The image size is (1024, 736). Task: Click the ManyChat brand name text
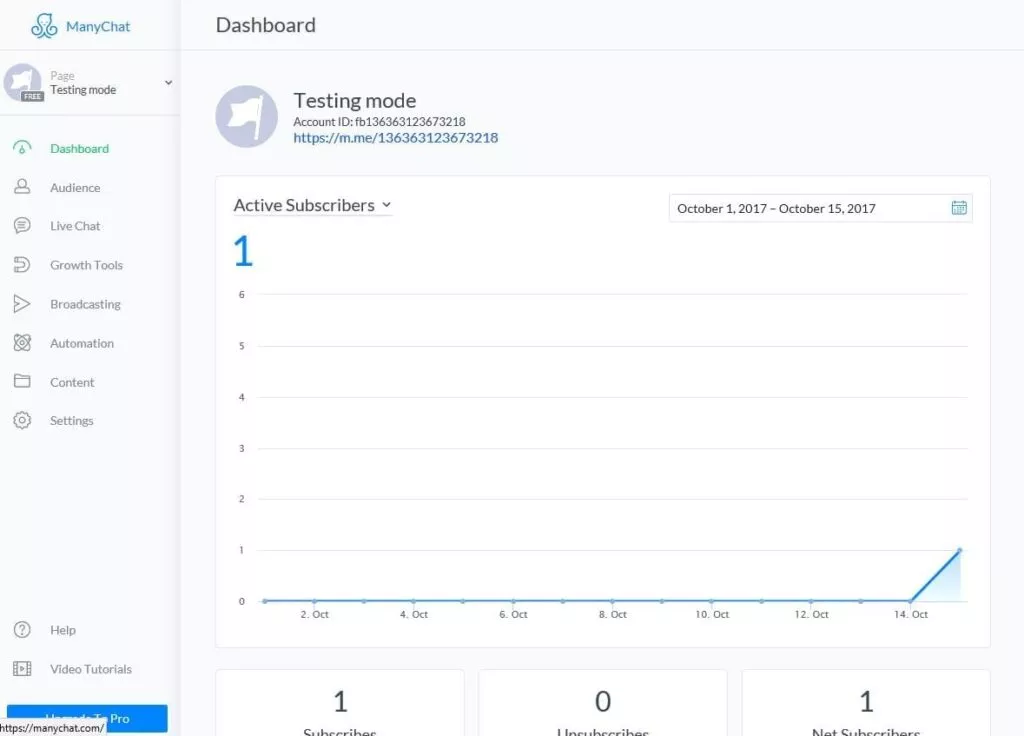point(98,27)
